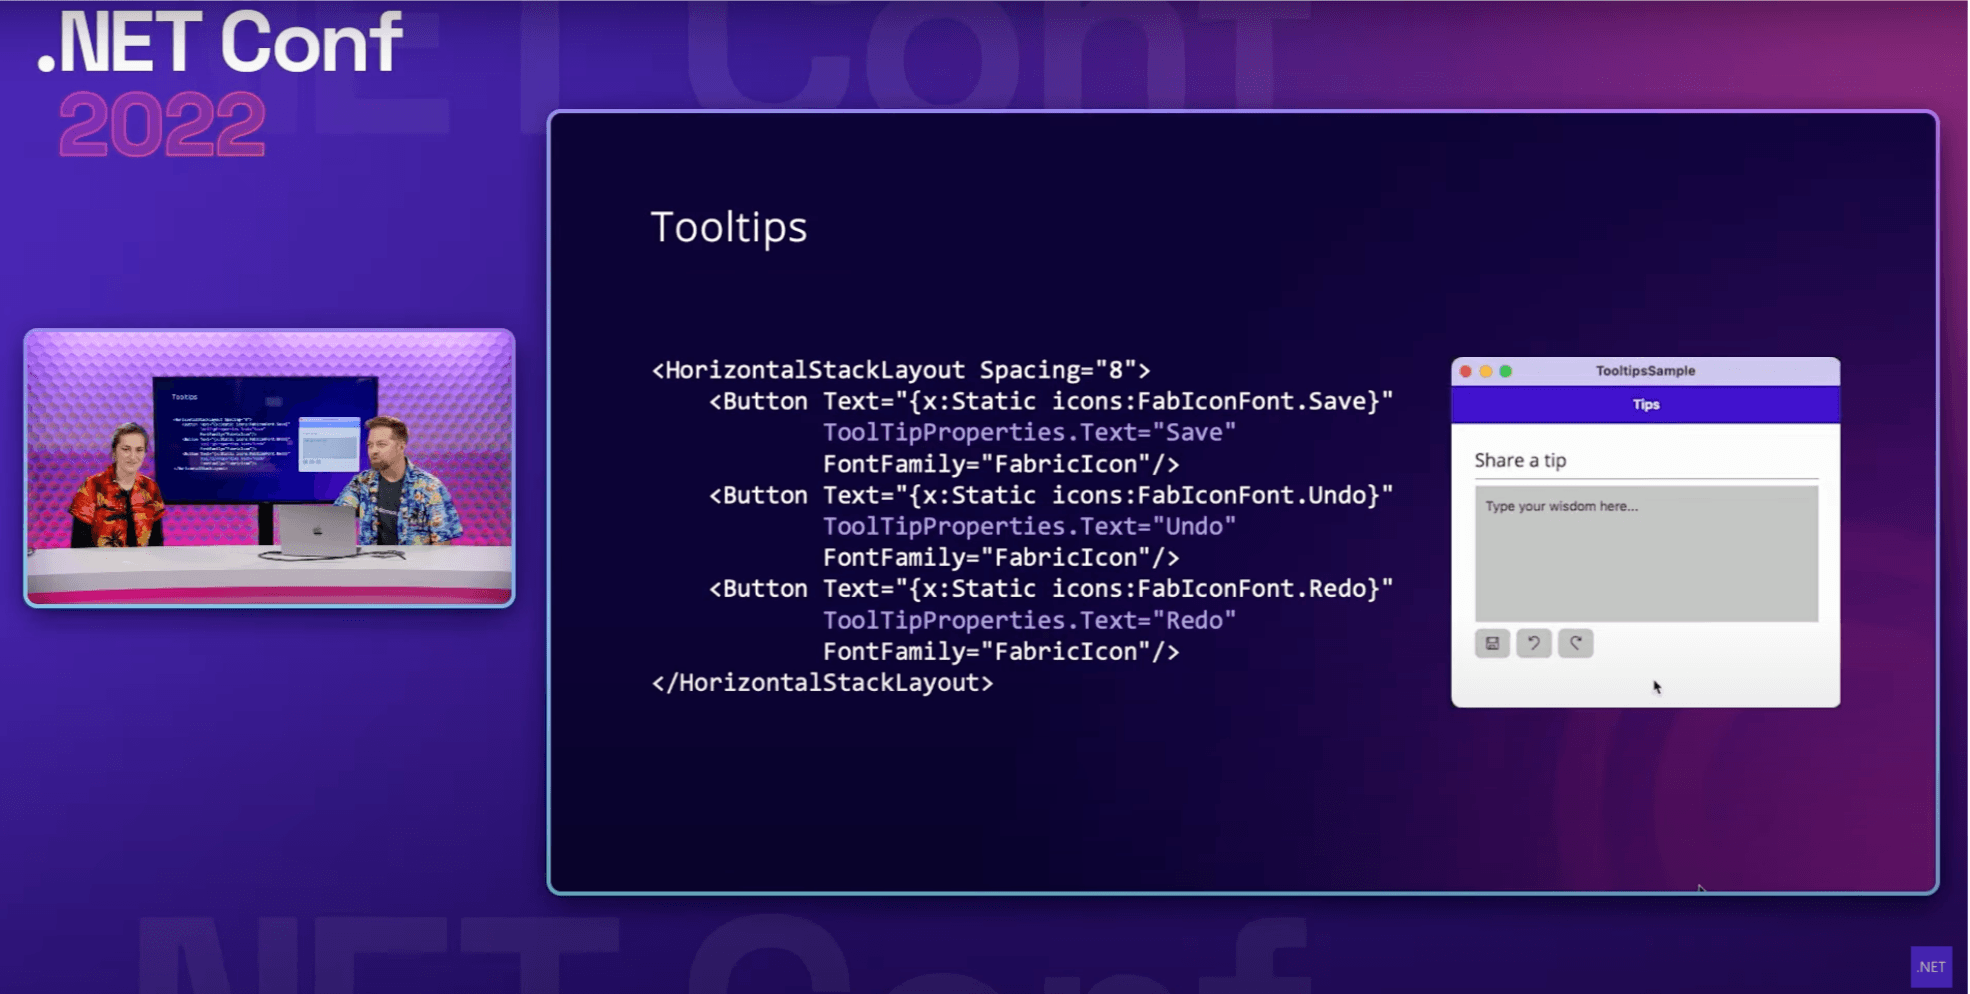Click the Undo icon button in TooltipsSample
This screenshot has height=994, width=1970.
coord(1534,643)
